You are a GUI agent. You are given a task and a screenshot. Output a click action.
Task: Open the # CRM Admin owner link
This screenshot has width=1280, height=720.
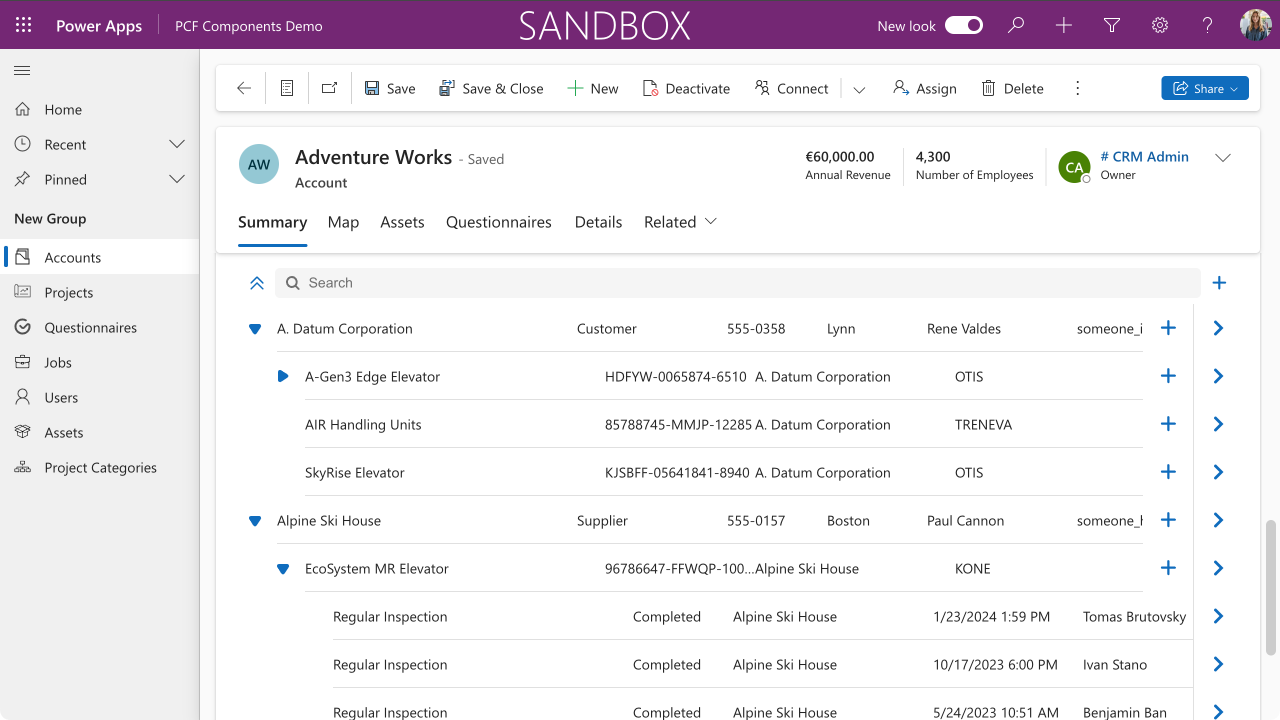point(1144,156)
